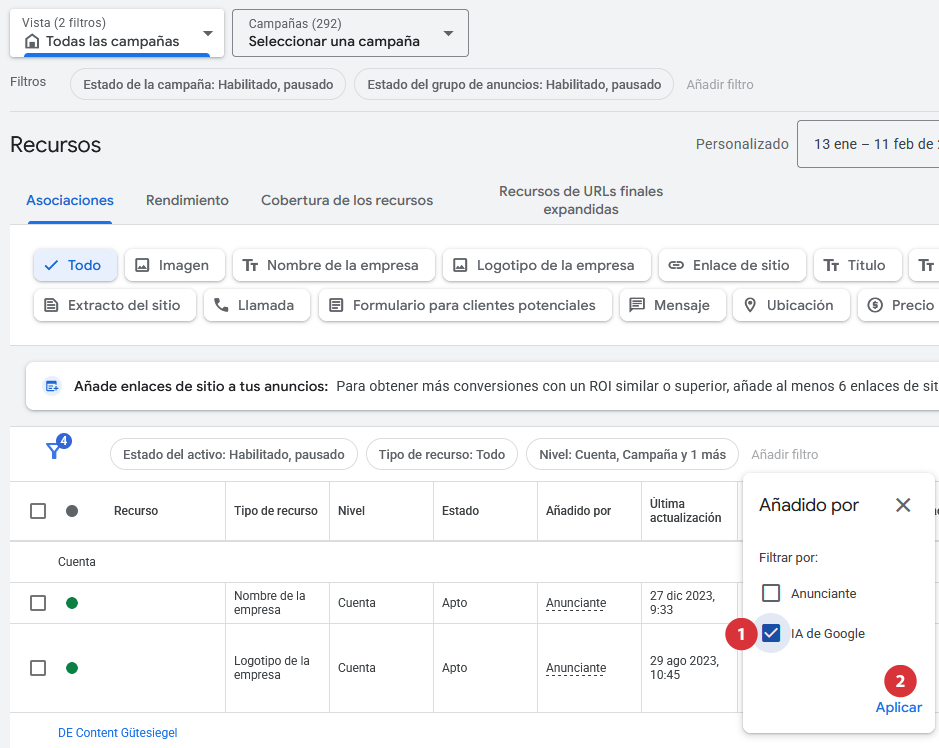This screenshot has height=748, width=939.
Task: Click the Mensaje resource chip
Action: click(671, 305)
